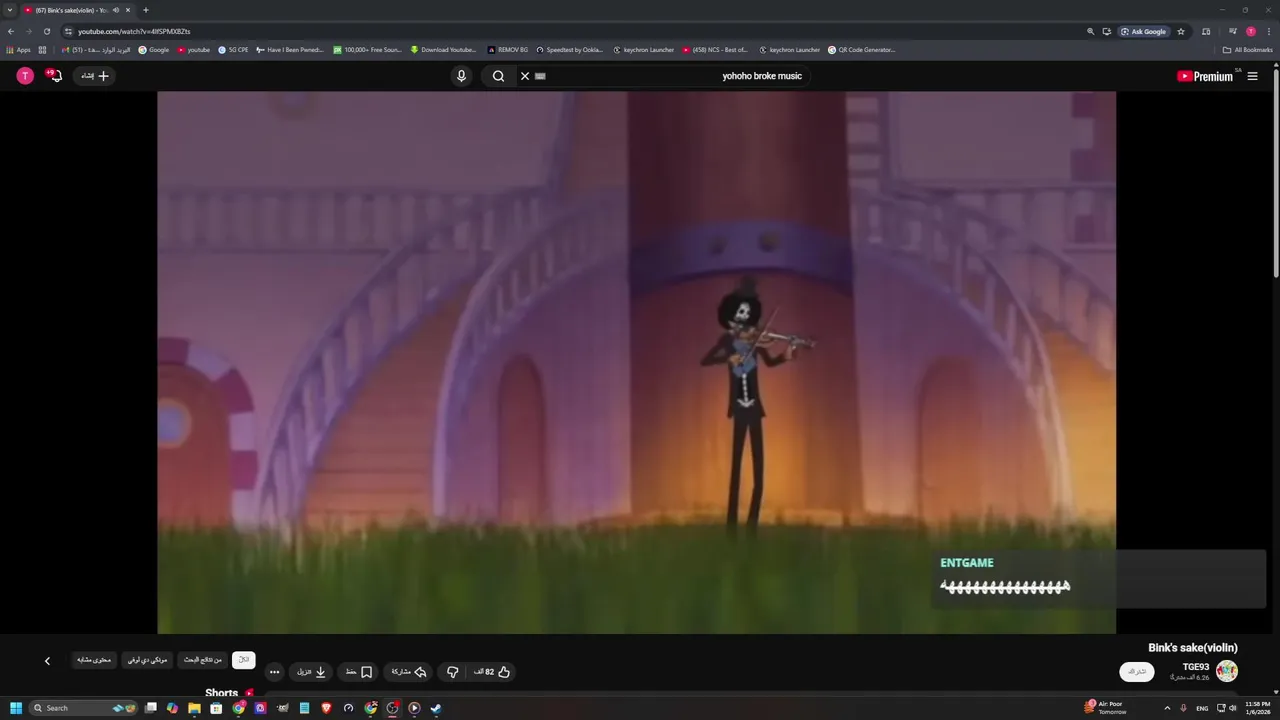Clear the search text with the X icon
1280x720 pixels.
pyautogui.click(x=525, y=76)
